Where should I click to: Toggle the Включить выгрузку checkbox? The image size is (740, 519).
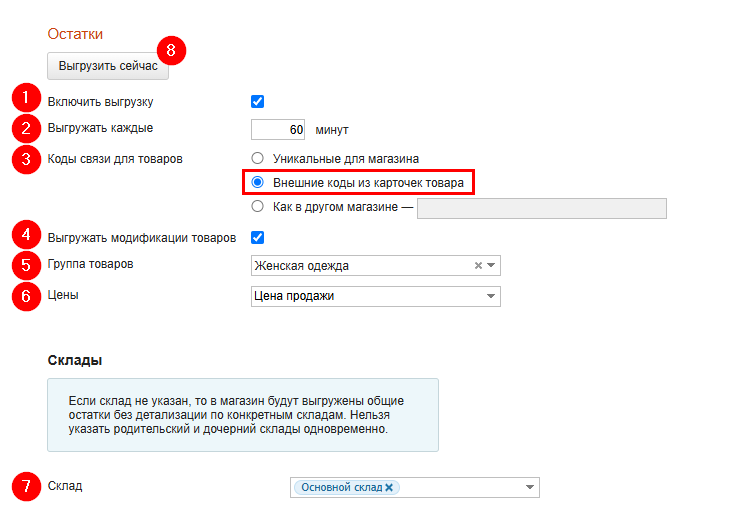(x=257, y=101)
